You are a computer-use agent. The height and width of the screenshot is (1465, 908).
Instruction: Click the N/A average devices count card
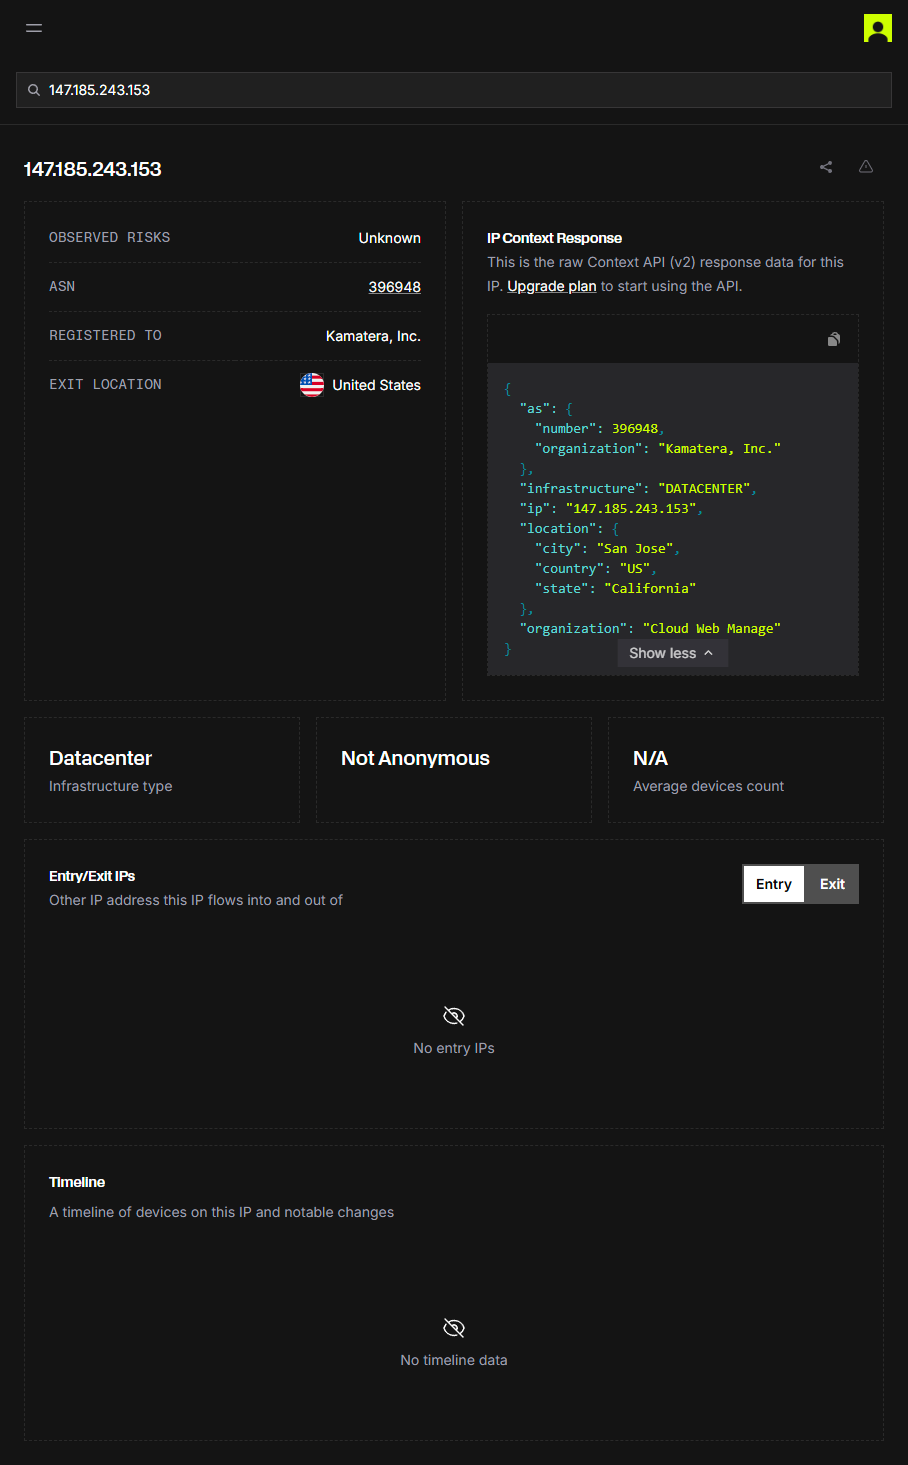tap(745, 770)
